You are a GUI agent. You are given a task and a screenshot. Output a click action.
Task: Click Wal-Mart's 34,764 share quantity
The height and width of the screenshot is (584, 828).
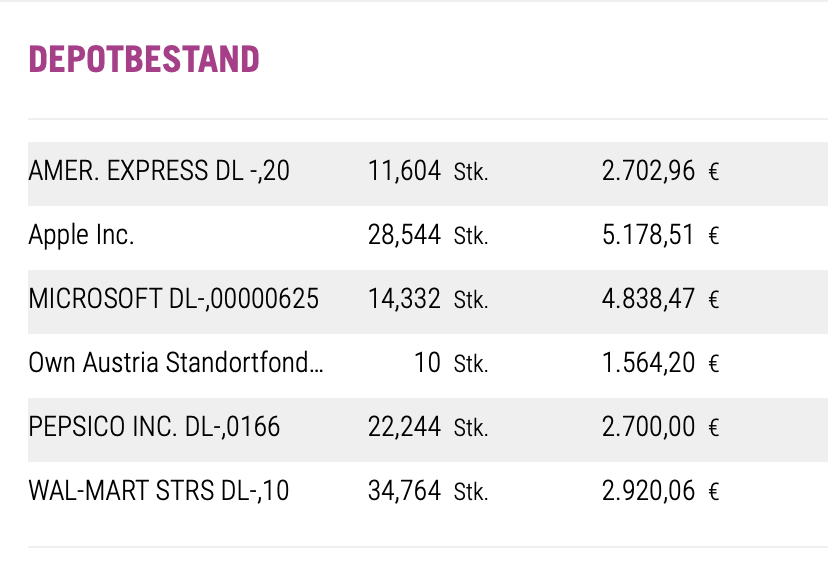pyautogui.click(x=404, y=491)
